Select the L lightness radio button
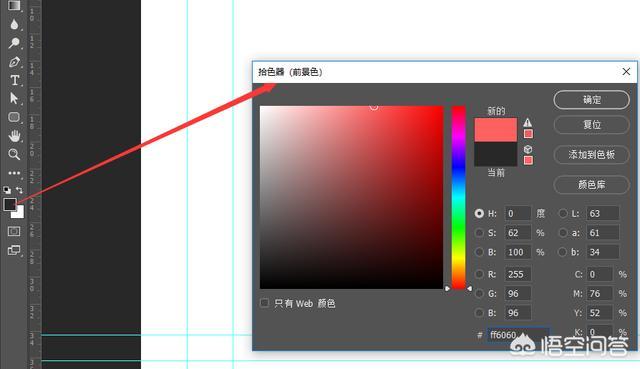 pos(563,213)
